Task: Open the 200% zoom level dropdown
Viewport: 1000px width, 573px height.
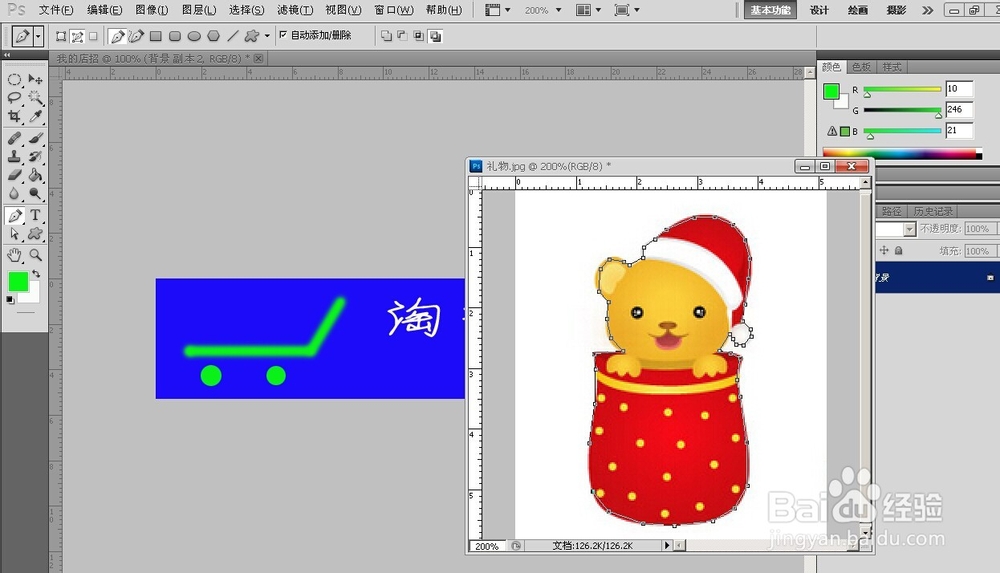Action: coord(559,10)
